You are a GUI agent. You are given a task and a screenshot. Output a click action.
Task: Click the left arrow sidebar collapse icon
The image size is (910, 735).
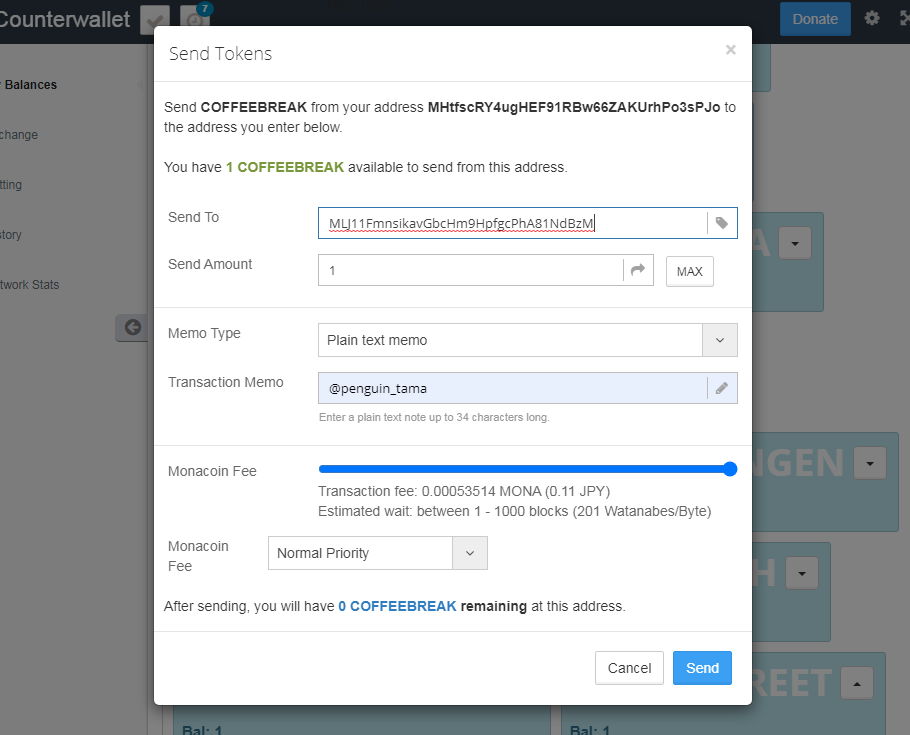coord(132,327)
